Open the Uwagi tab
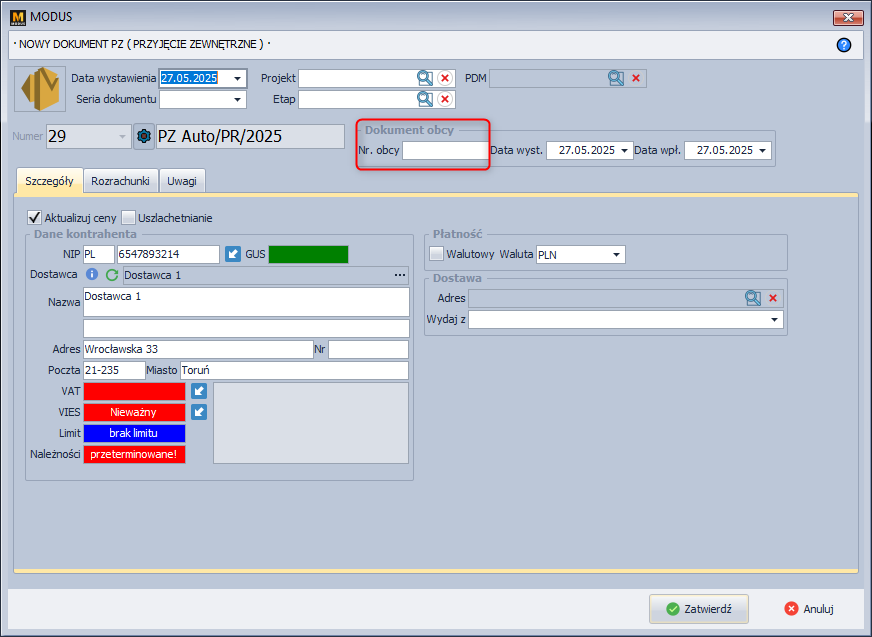This screenshot has width=872, height=637. (x=182, y=180)
